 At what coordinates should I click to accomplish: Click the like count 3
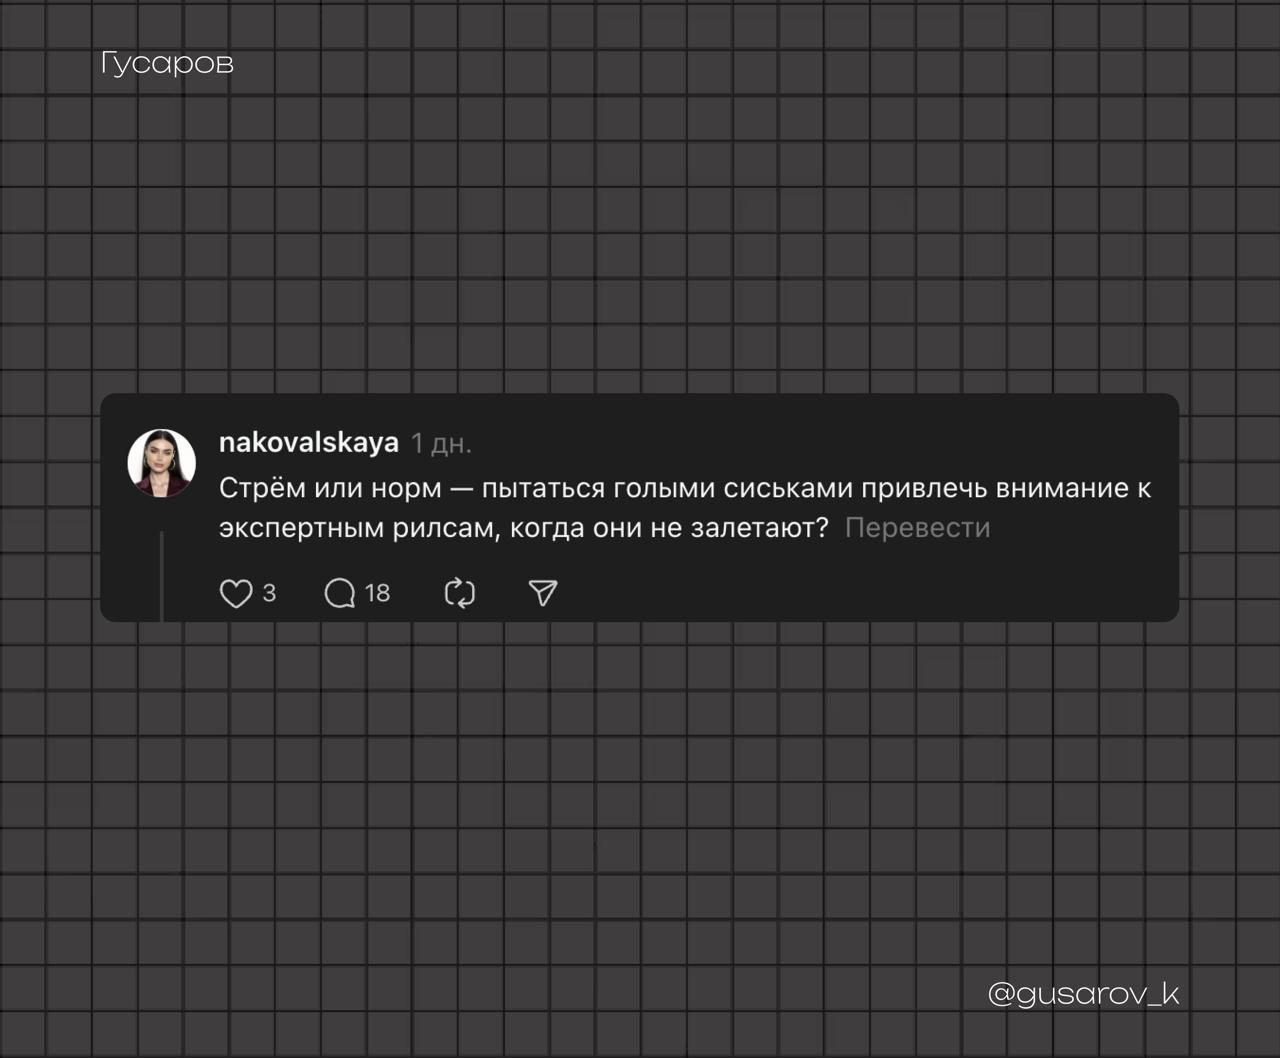(x=269, y=593)
